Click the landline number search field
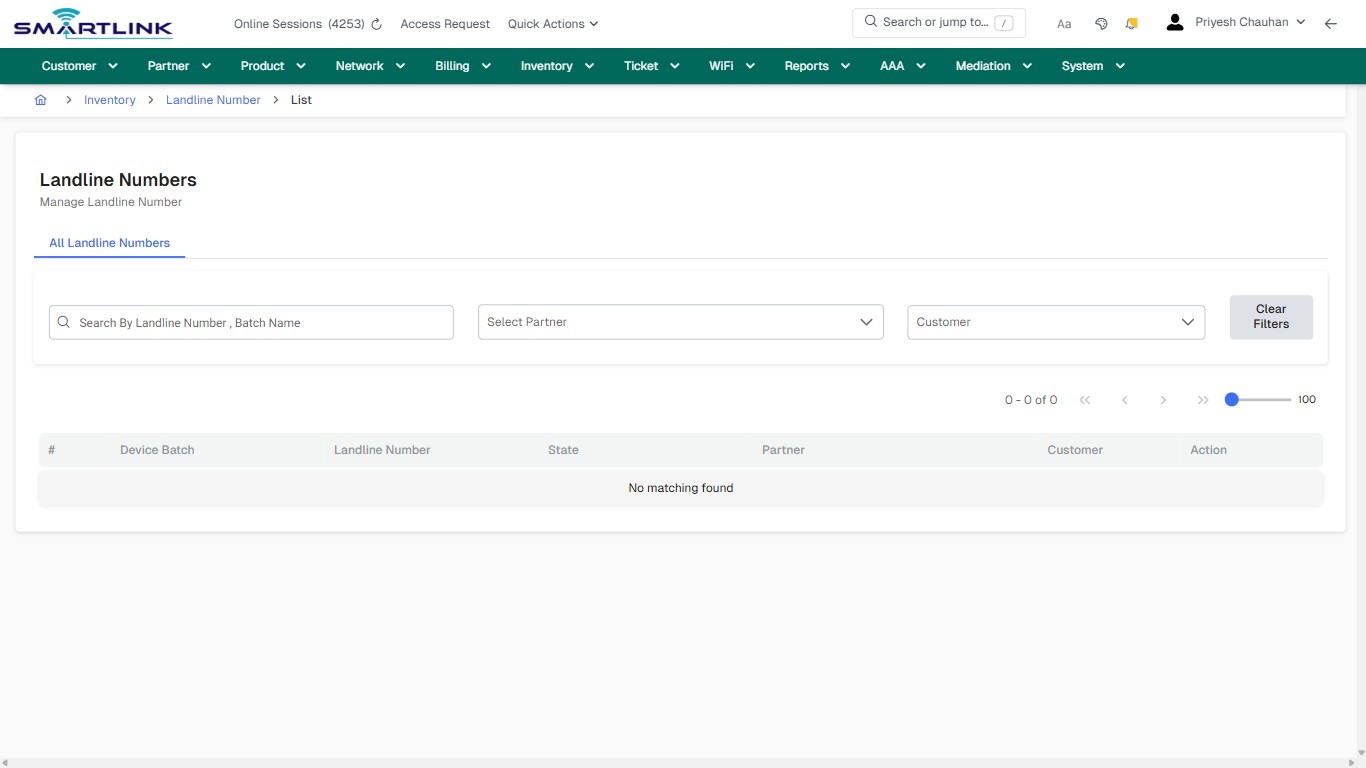The width and height of the screenshot is (1366, 768). click(x=250, y=322)
